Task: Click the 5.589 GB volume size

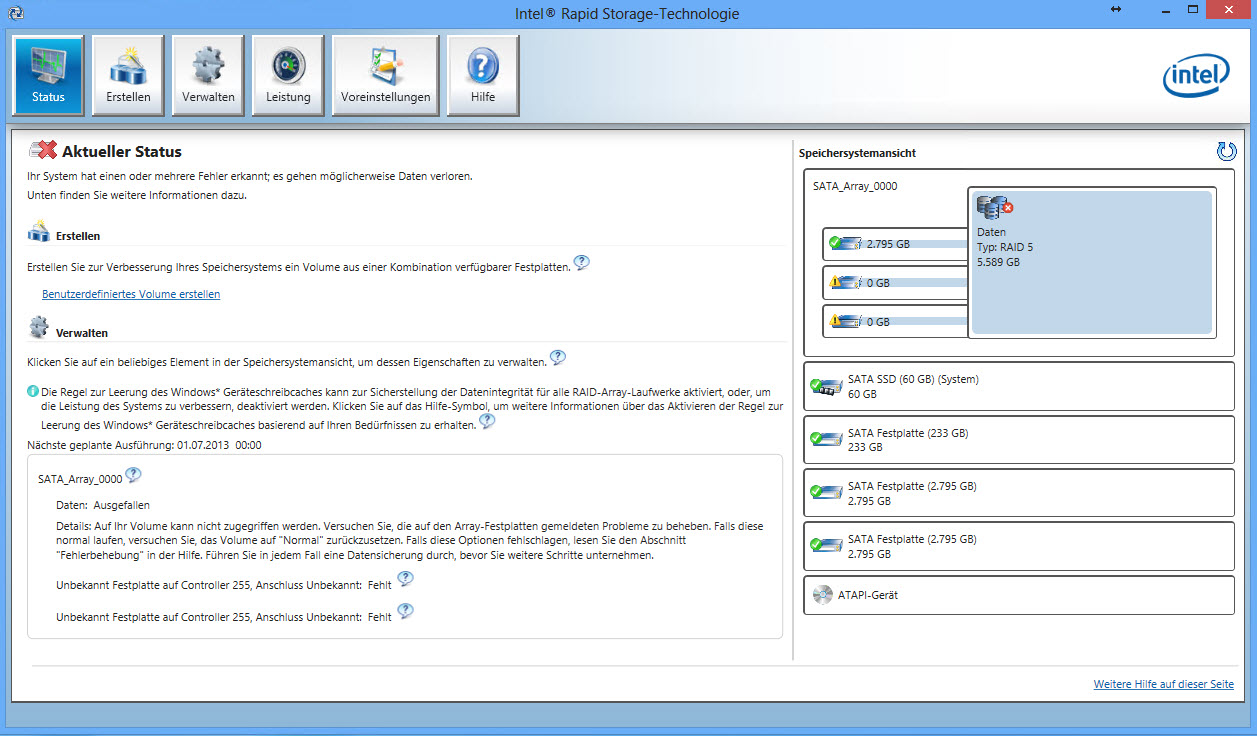Action: (x=998, y=263)
